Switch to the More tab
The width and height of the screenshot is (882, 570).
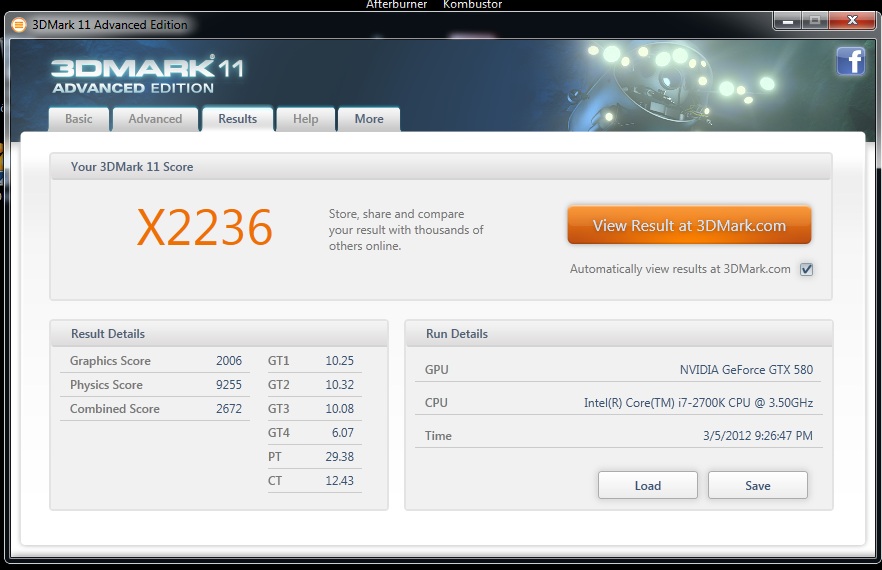point(369,119)
